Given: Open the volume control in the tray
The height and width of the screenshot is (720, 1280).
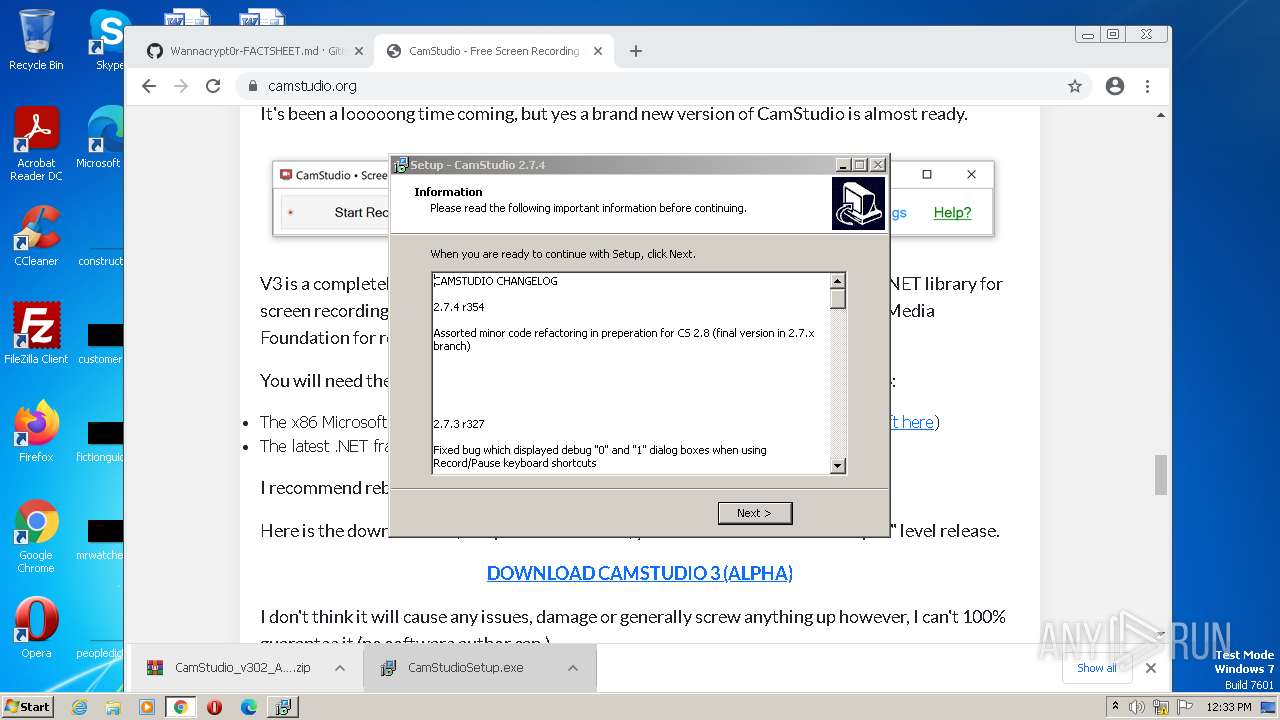Looking at the screenshot, I should point(1137,707).
